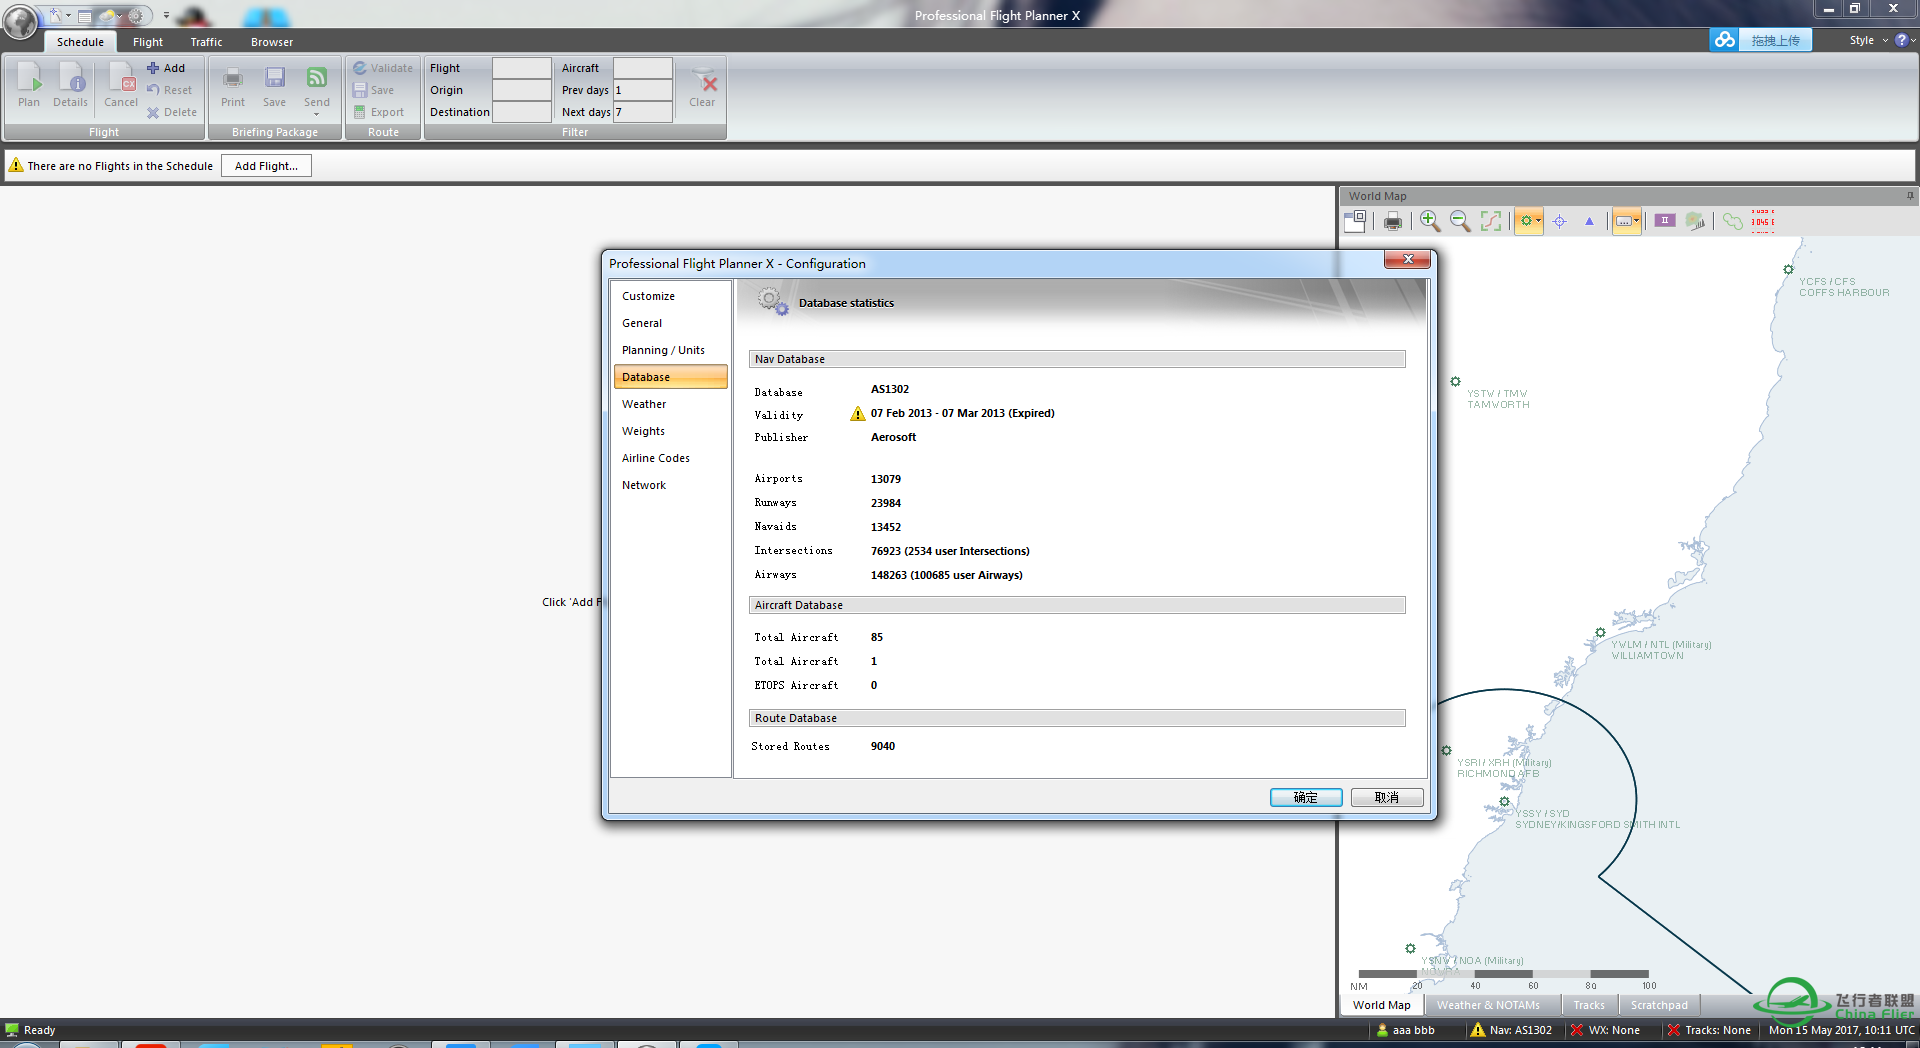Zoom in on the World Map
The image size is (1920, 1048).
(1429, 221)
